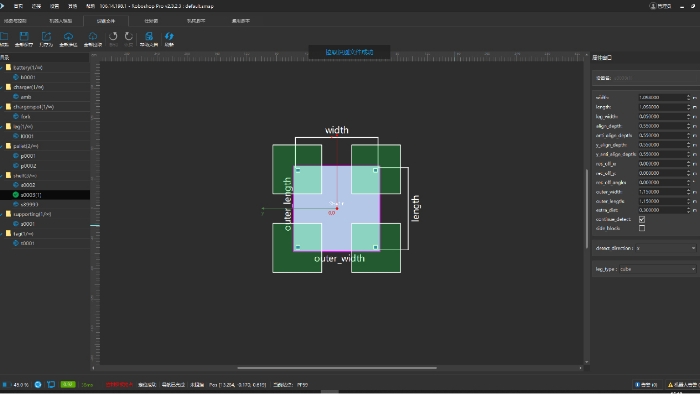Image resolution: width=700 pixels, height=394 pixels.
Task: Click the open folder toolbar icon
Action: click(4, 37)
